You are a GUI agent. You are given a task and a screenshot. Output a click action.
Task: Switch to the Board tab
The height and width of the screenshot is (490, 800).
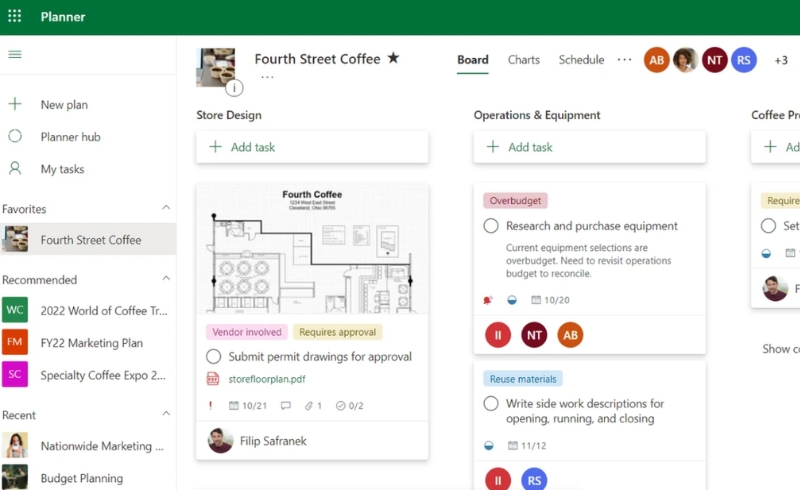tap(472, 60)
